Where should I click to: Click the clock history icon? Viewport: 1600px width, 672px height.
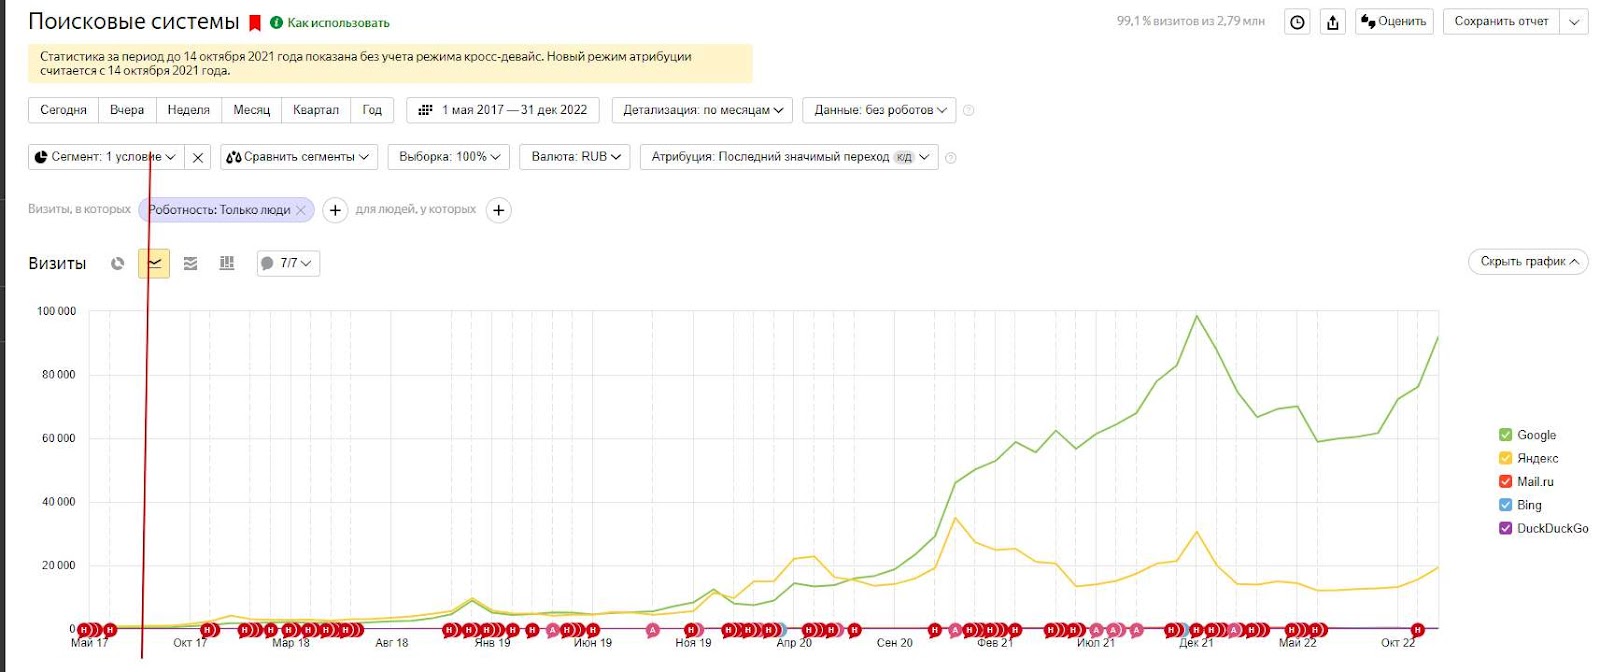[x=1297, y=22]
